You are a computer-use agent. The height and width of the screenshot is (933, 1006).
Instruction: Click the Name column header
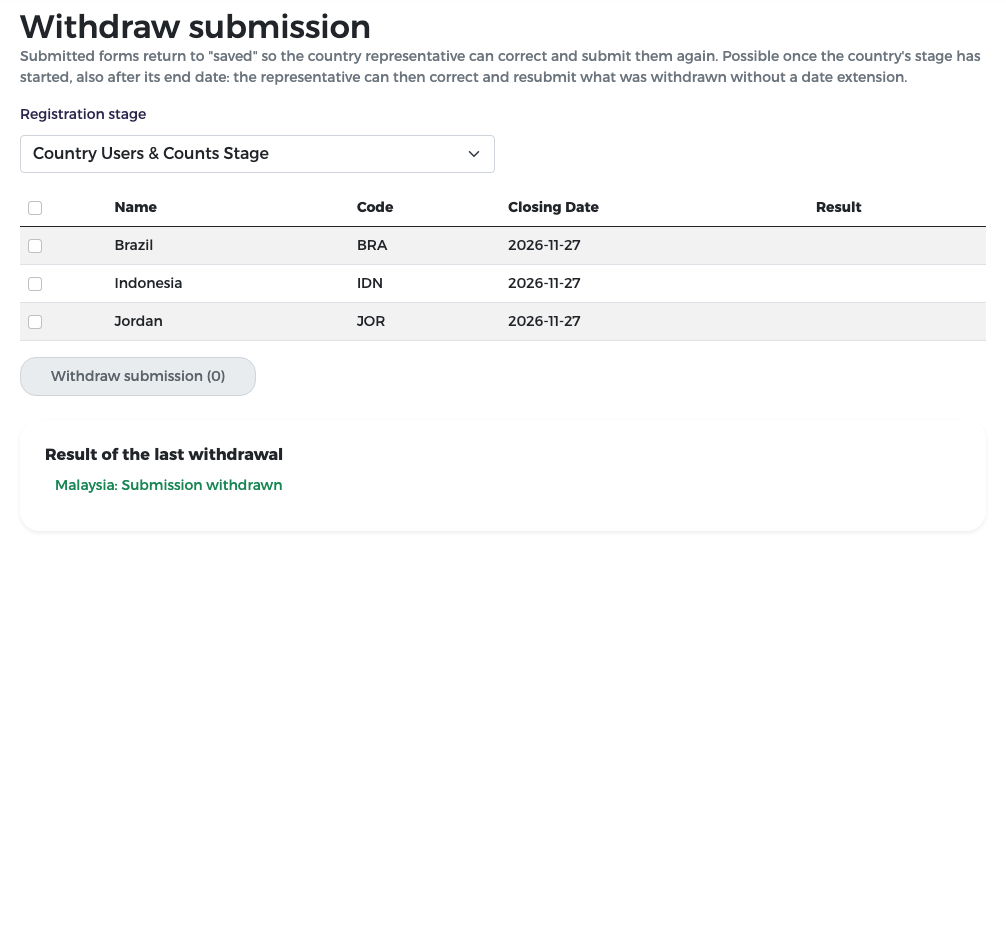point(135,207)
